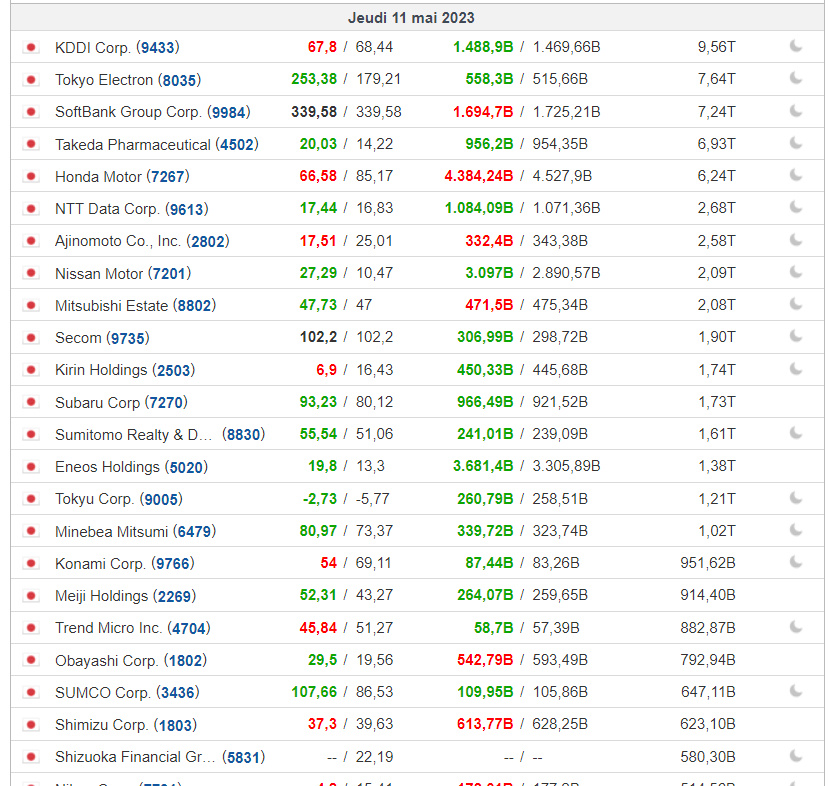Open the Subaru Corp link
The height and width of the screenshot is (786, 830).
point(97,403)
